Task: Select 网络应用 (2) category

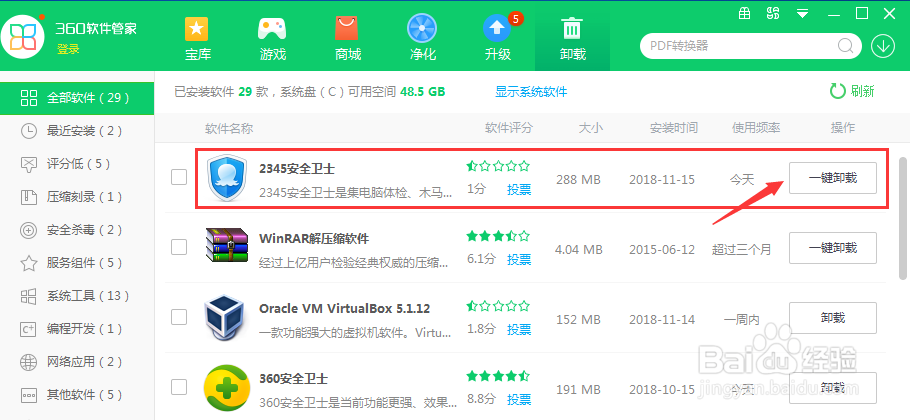Action: (x=77, y=363)
